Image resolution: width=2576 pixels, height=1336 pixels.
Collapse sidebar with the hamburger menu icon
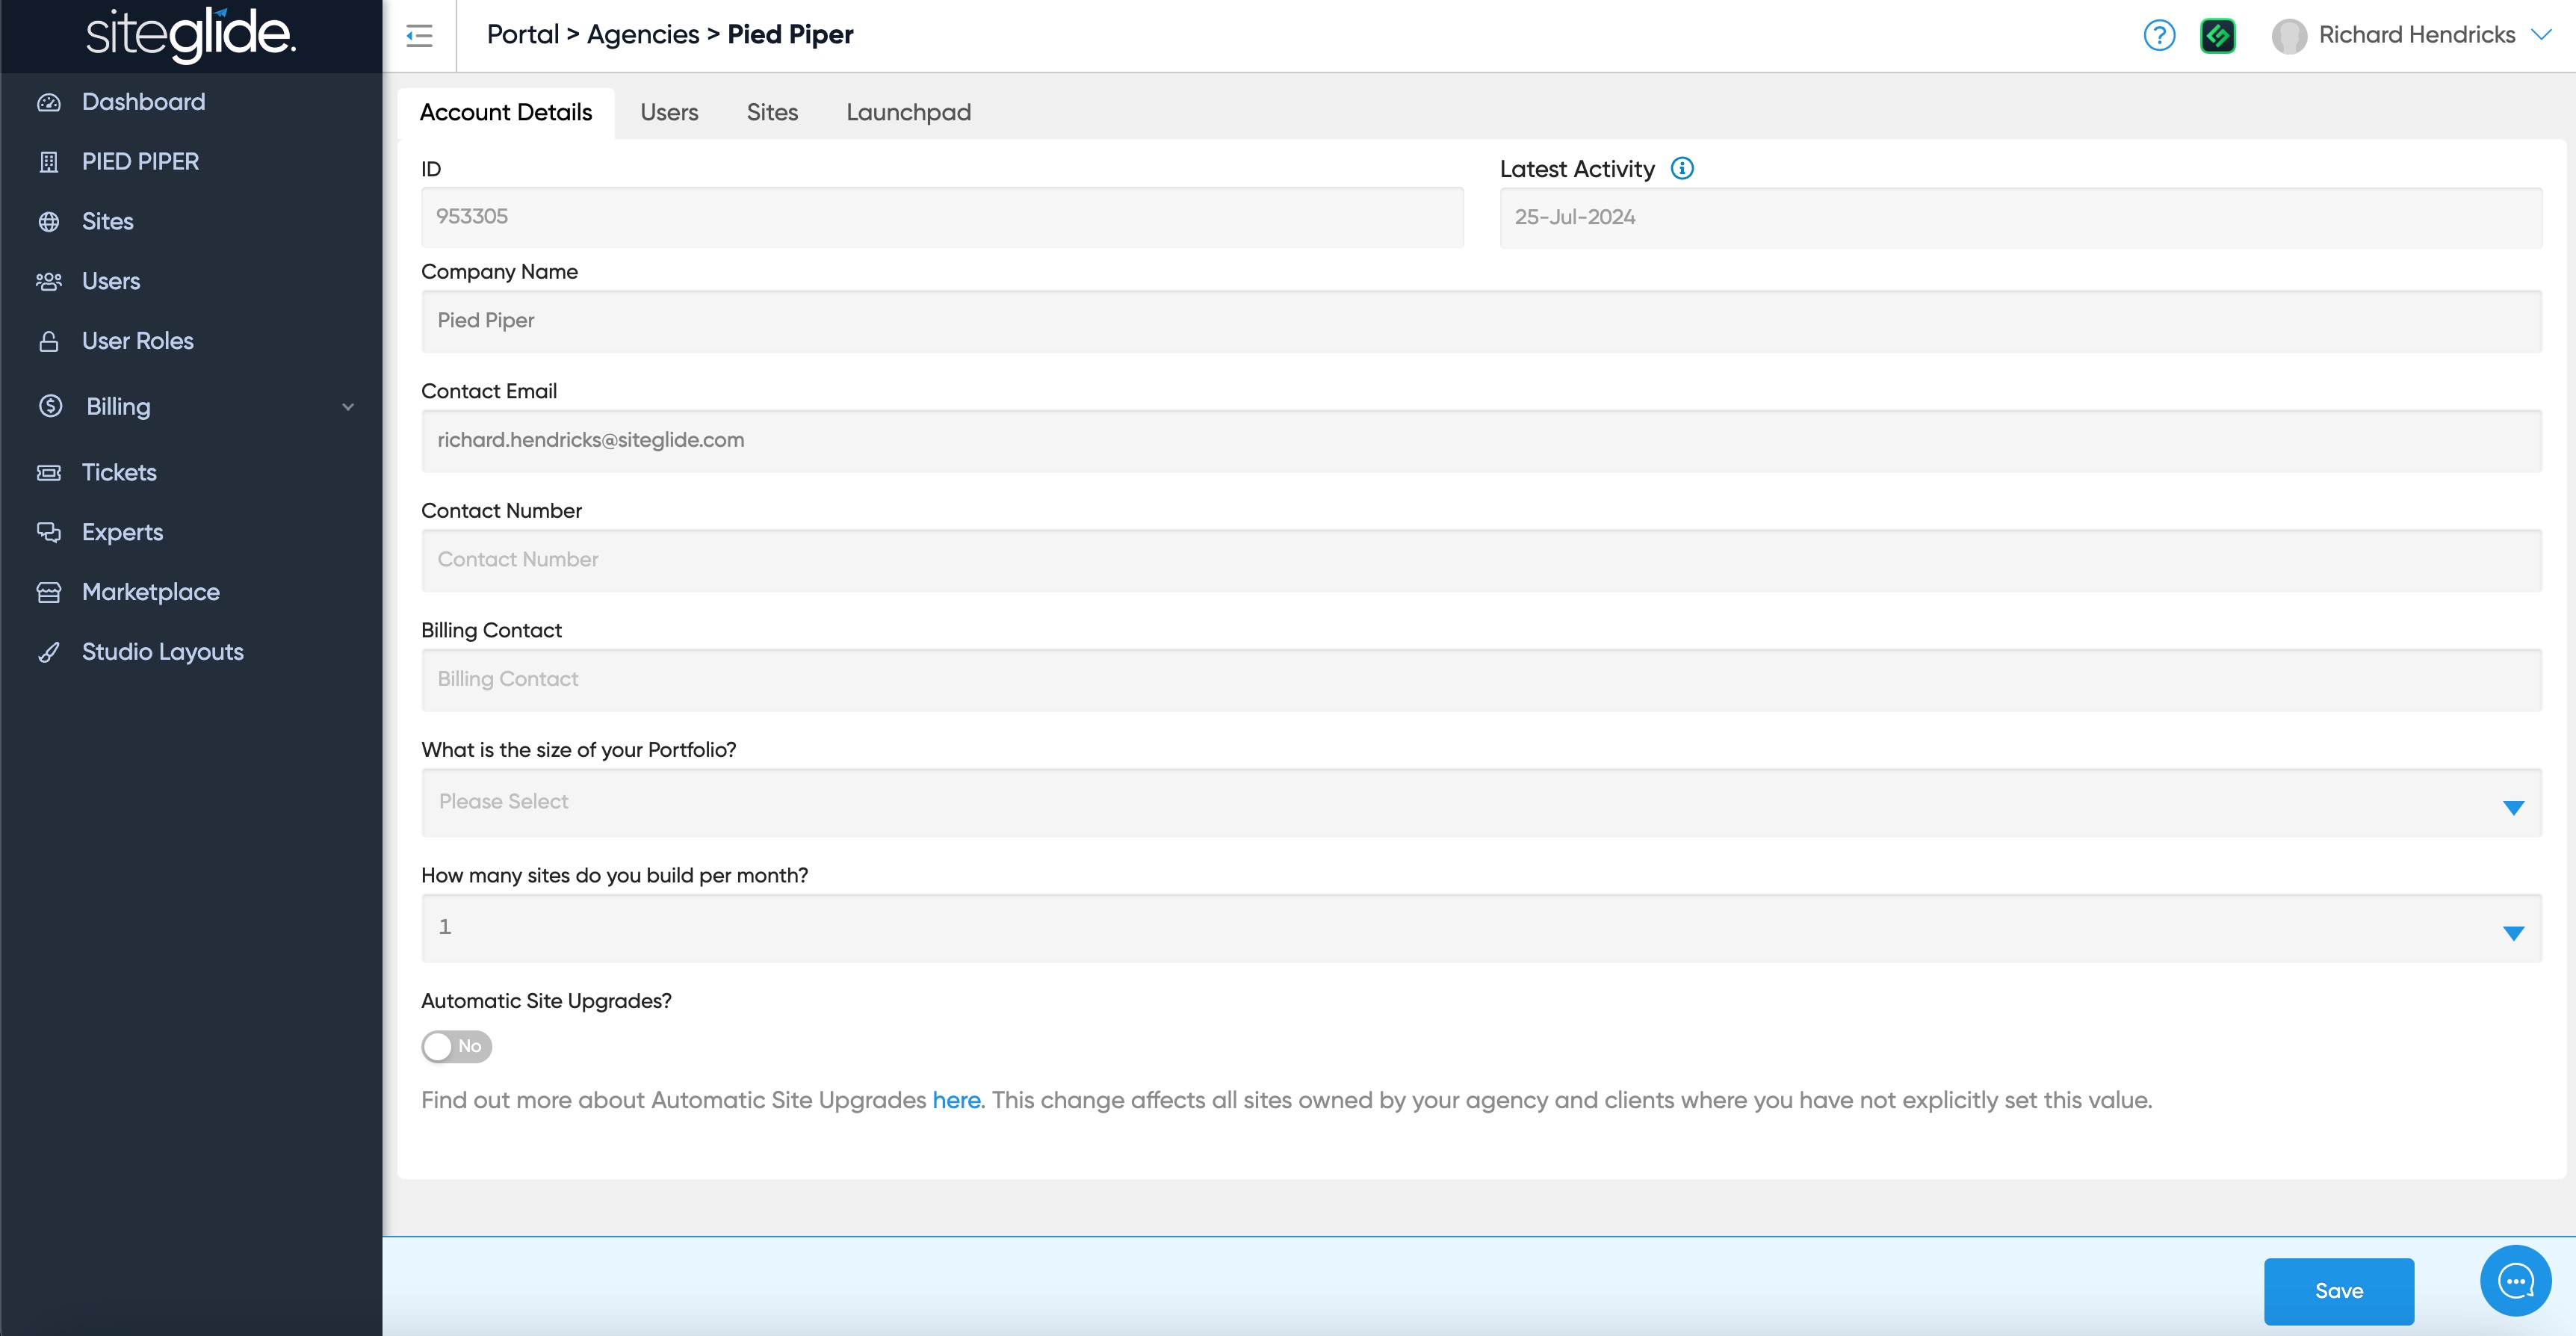[x=419, y=36]
